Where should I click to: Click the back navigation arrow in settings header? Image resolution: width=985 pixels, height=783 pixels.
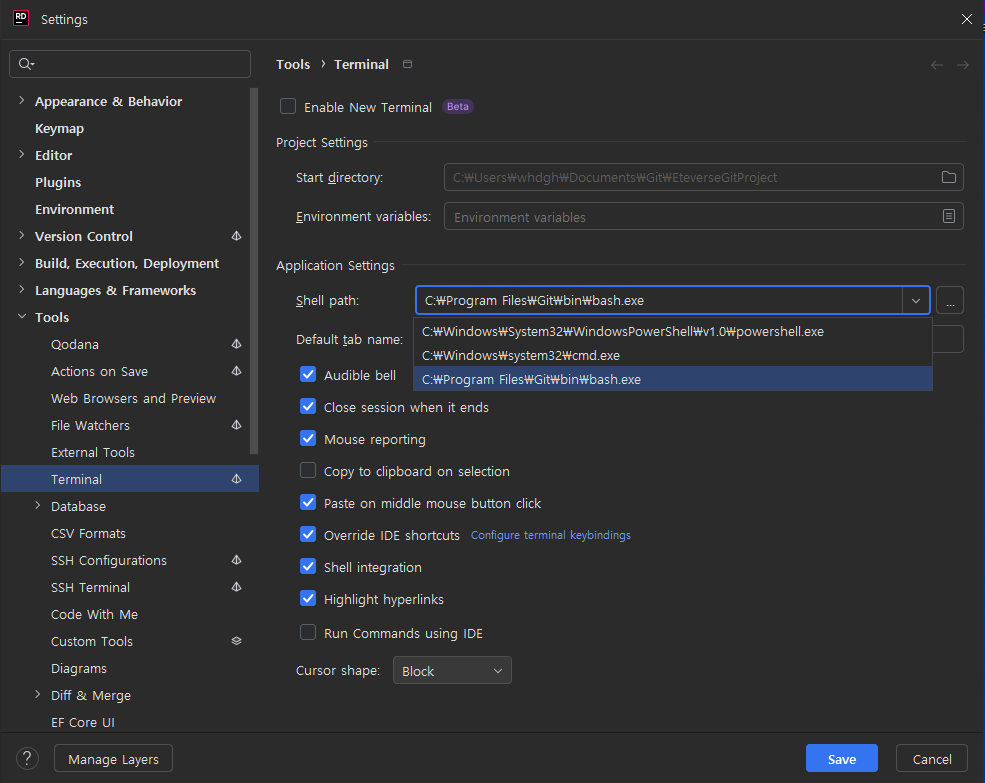pos(936,64)
